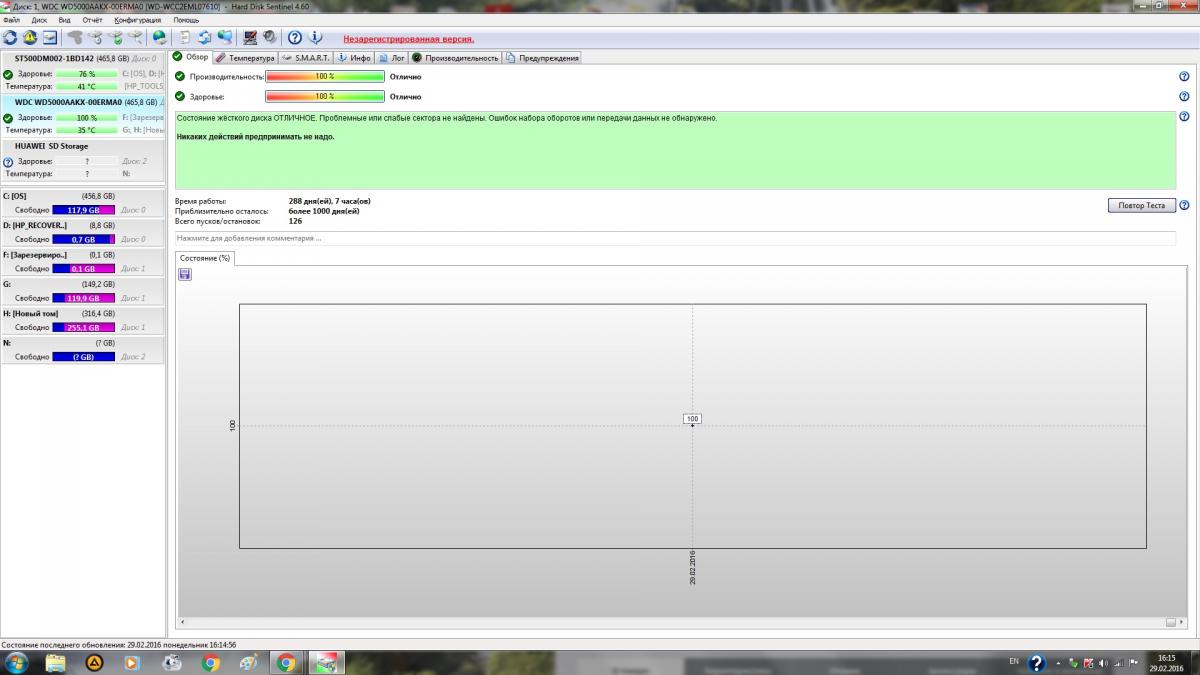Open the Конфигурация menu

click(x=137, y=19)
